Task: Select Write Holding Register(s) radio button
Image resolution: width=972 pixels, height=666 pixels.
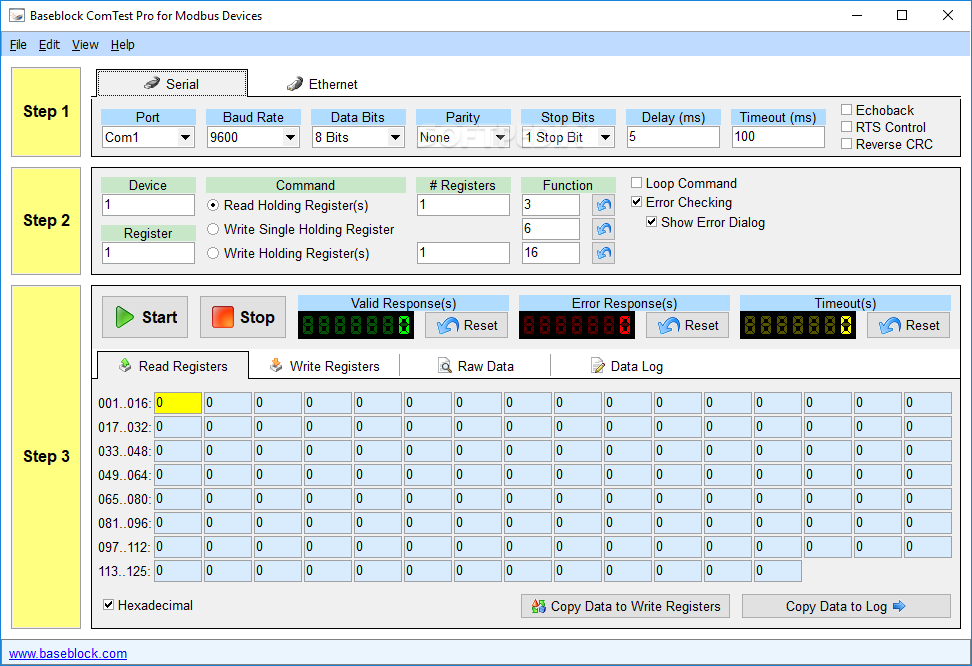Action: [x=213, y=253]
